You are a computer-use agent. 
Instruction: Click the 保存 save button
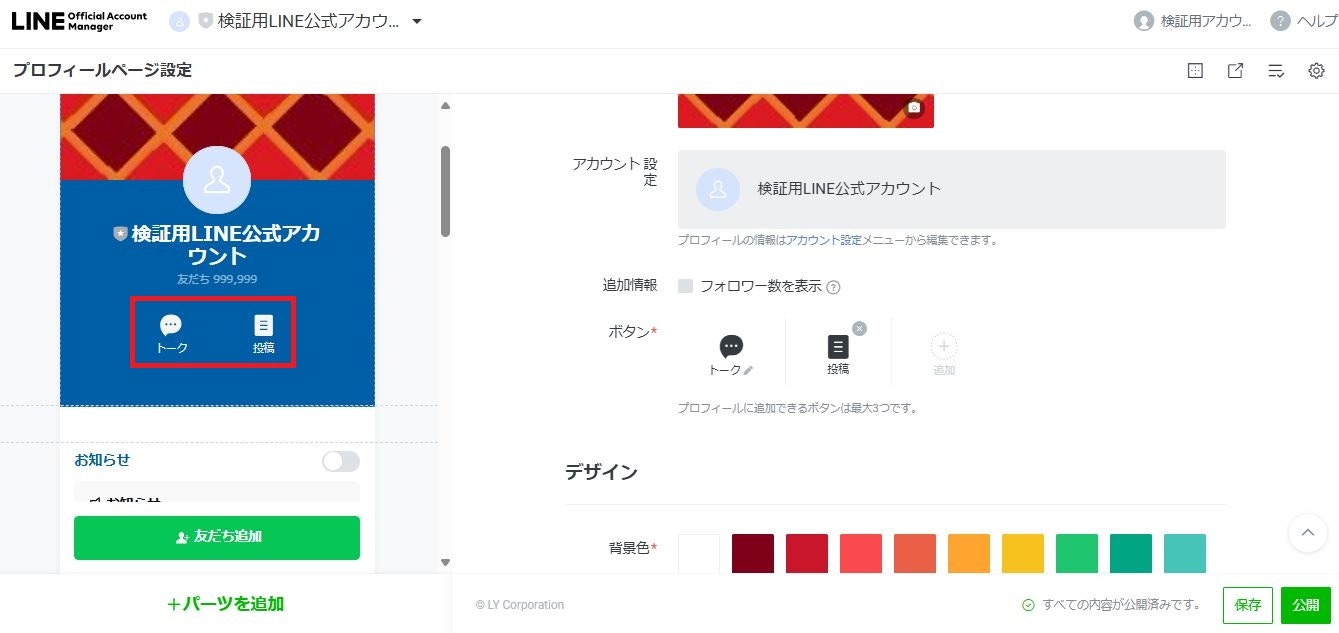pyautogui.click(x=1248, y=605)
